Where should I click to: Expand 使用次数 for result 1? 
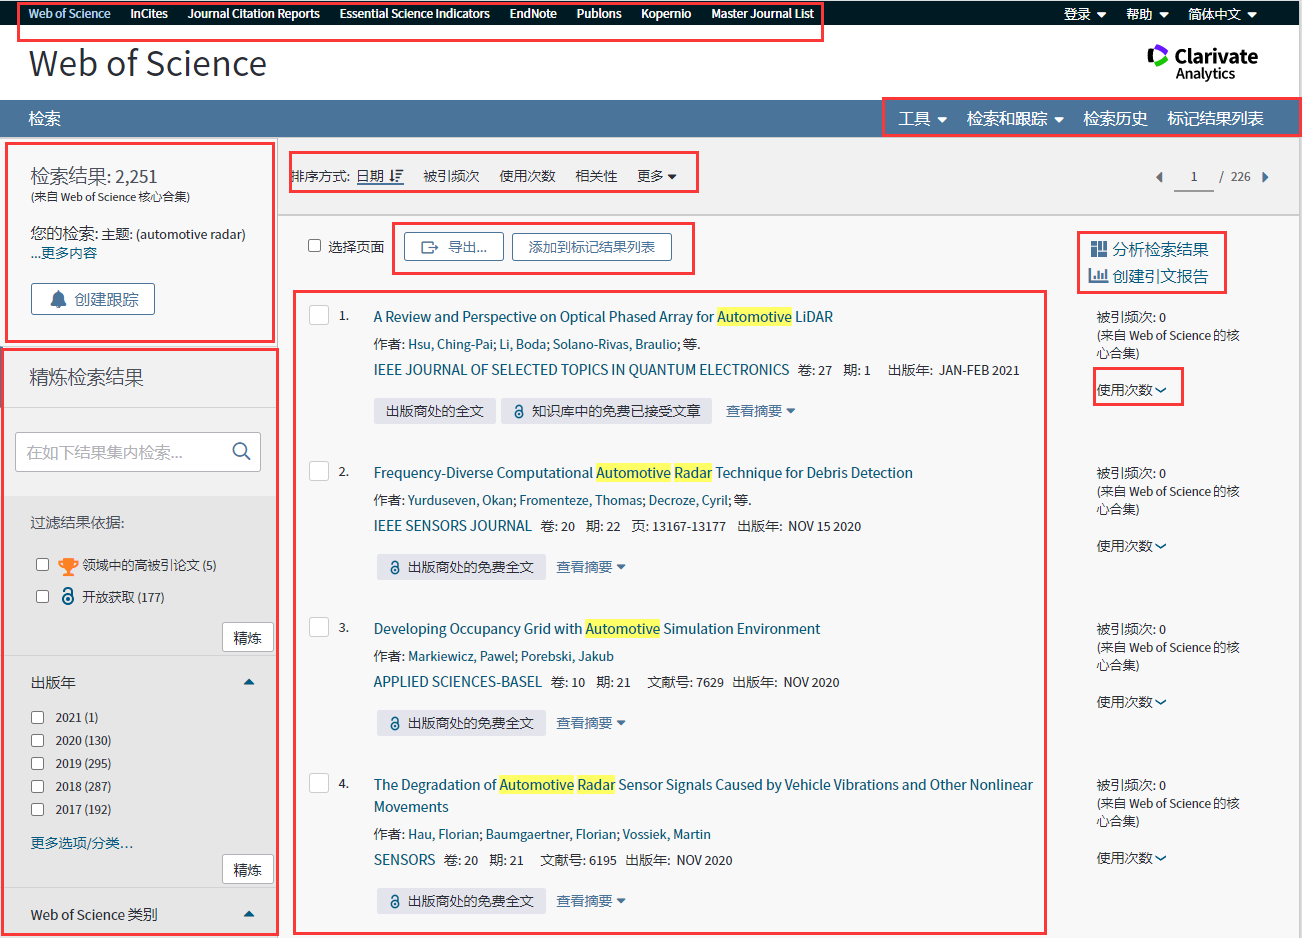pos(1131,390)
